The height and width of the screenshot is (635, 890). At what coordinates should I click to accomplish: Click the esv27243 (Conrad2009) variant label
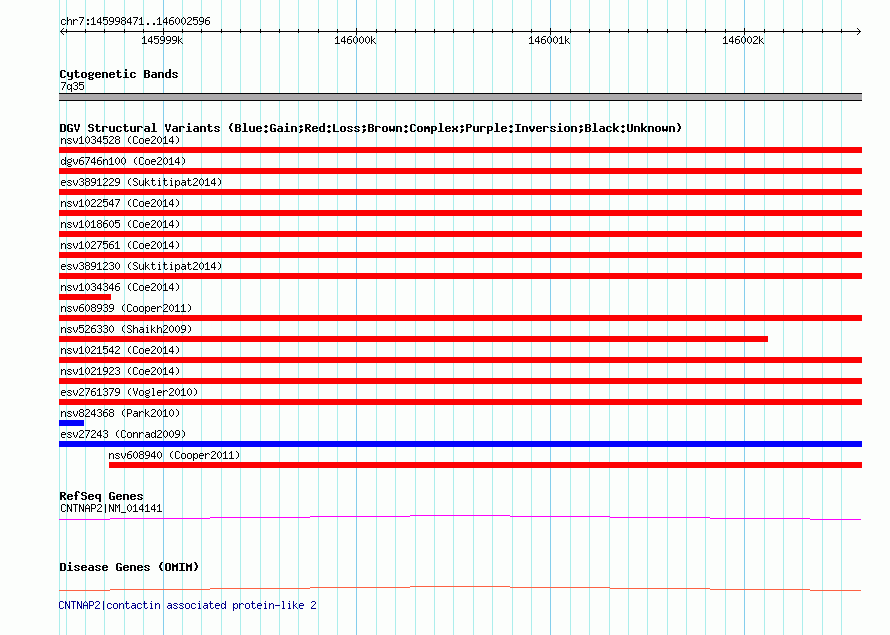point(122,434)
